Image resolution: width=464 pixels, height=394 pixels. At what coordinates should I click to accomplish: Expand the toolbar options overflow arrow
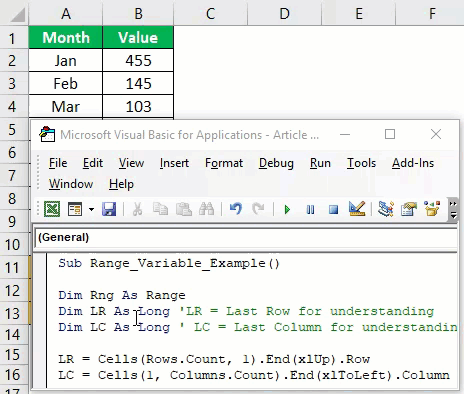click(453, 210)
